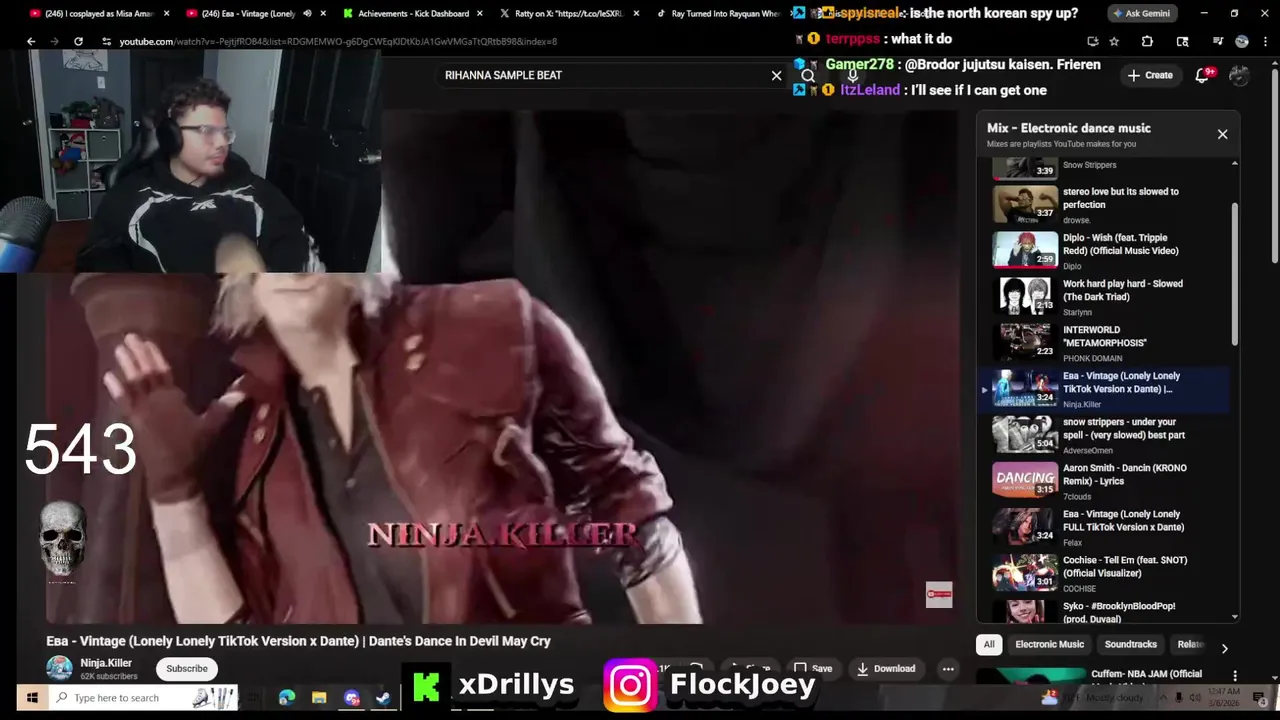Open Steam from the taskbar
The width and height of the screenshot is (1280, 720).
[x=383, y=697]
